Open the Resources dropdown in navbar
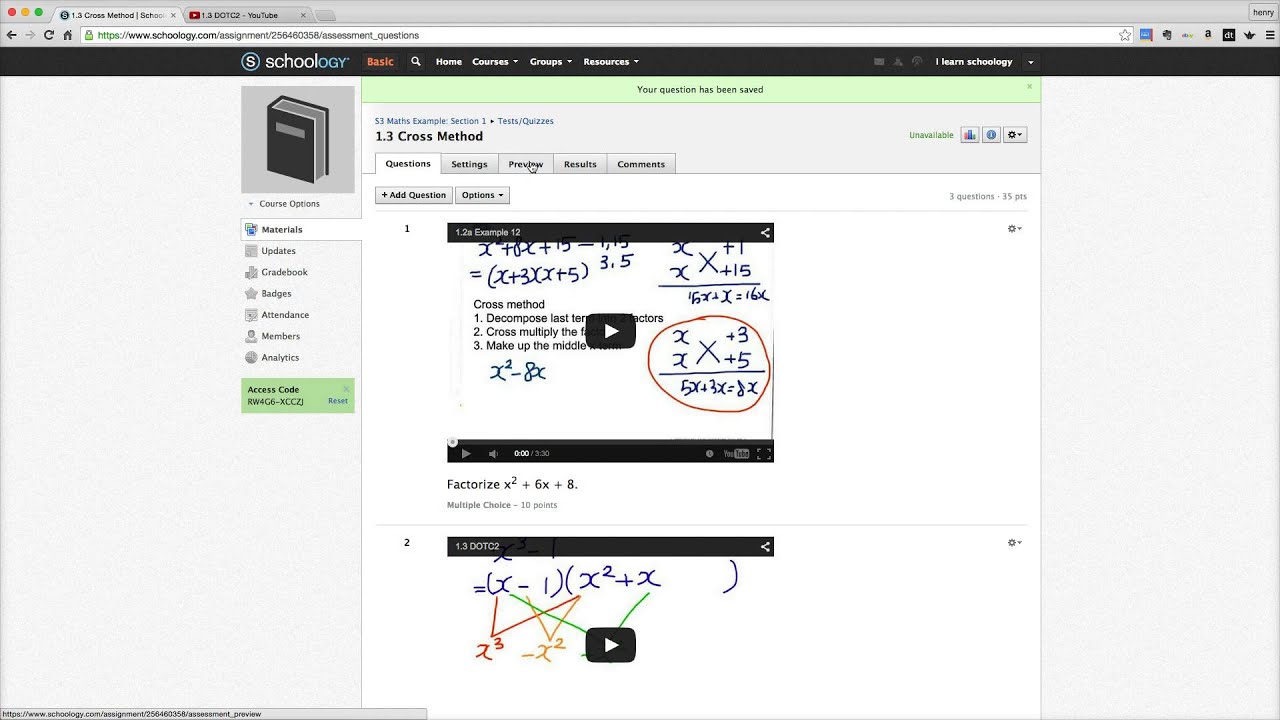The height and width of the screenshot is (720, 1280). click(611, 62)
